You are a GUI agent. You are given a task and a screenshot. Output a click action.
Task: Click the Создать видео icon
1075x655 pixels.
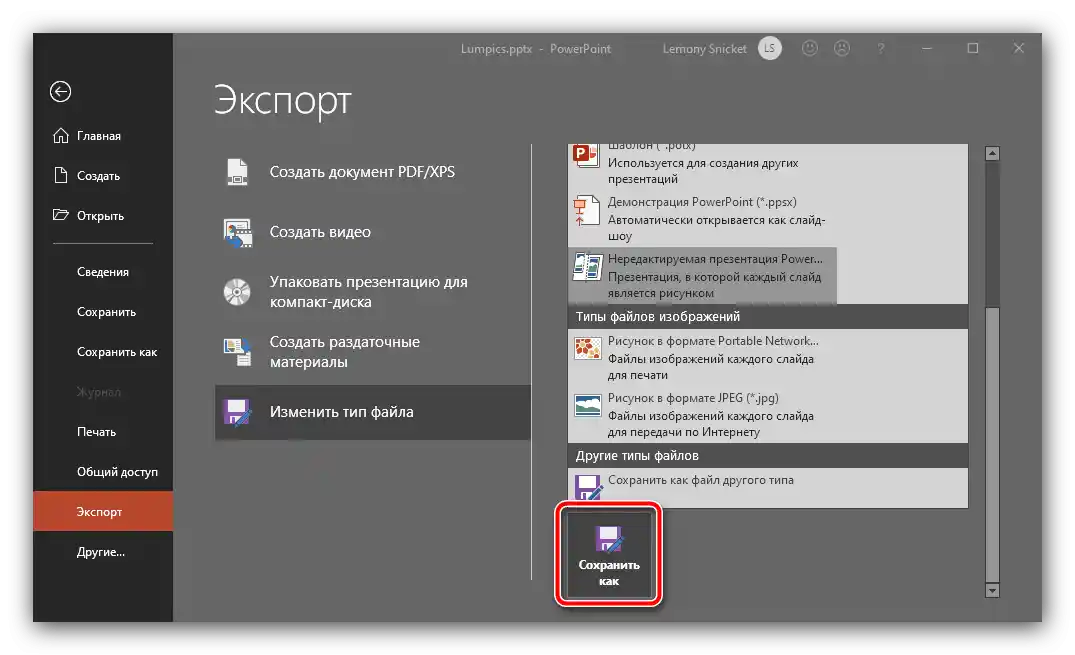pyautogui.click(x=237, y=233)
